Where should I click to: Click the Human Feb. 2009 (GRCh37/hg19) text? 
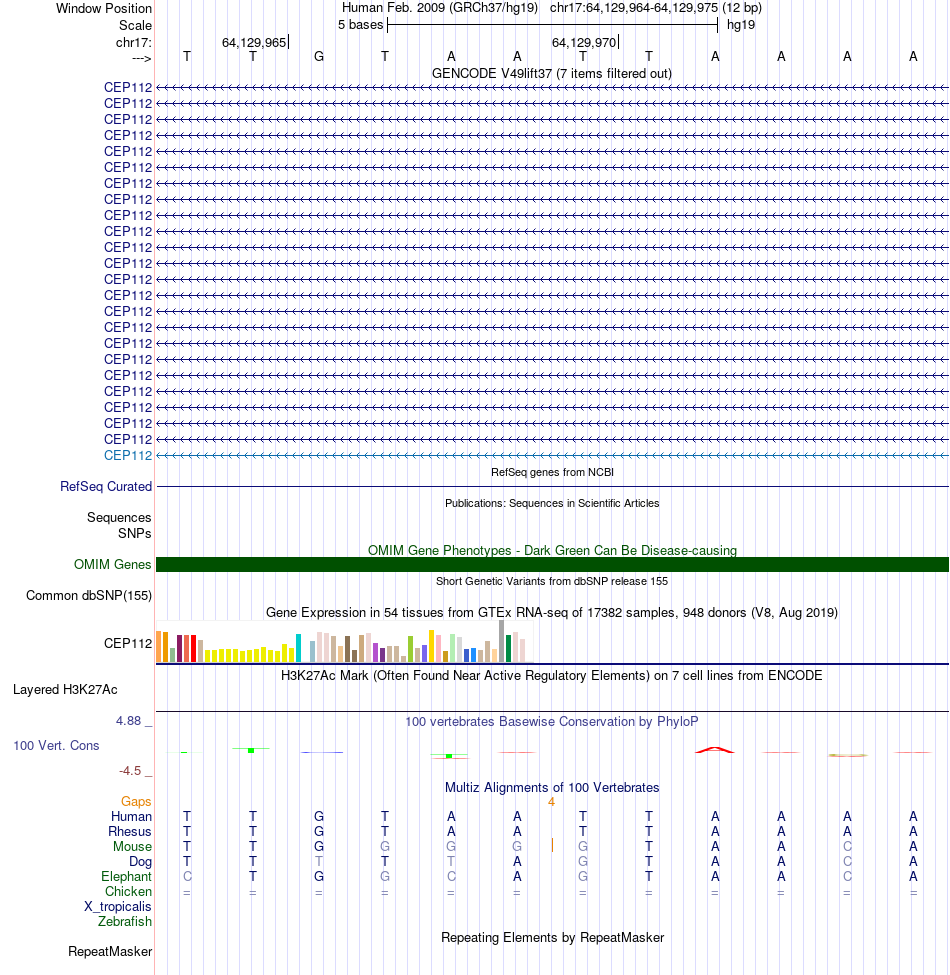point(440,8)
